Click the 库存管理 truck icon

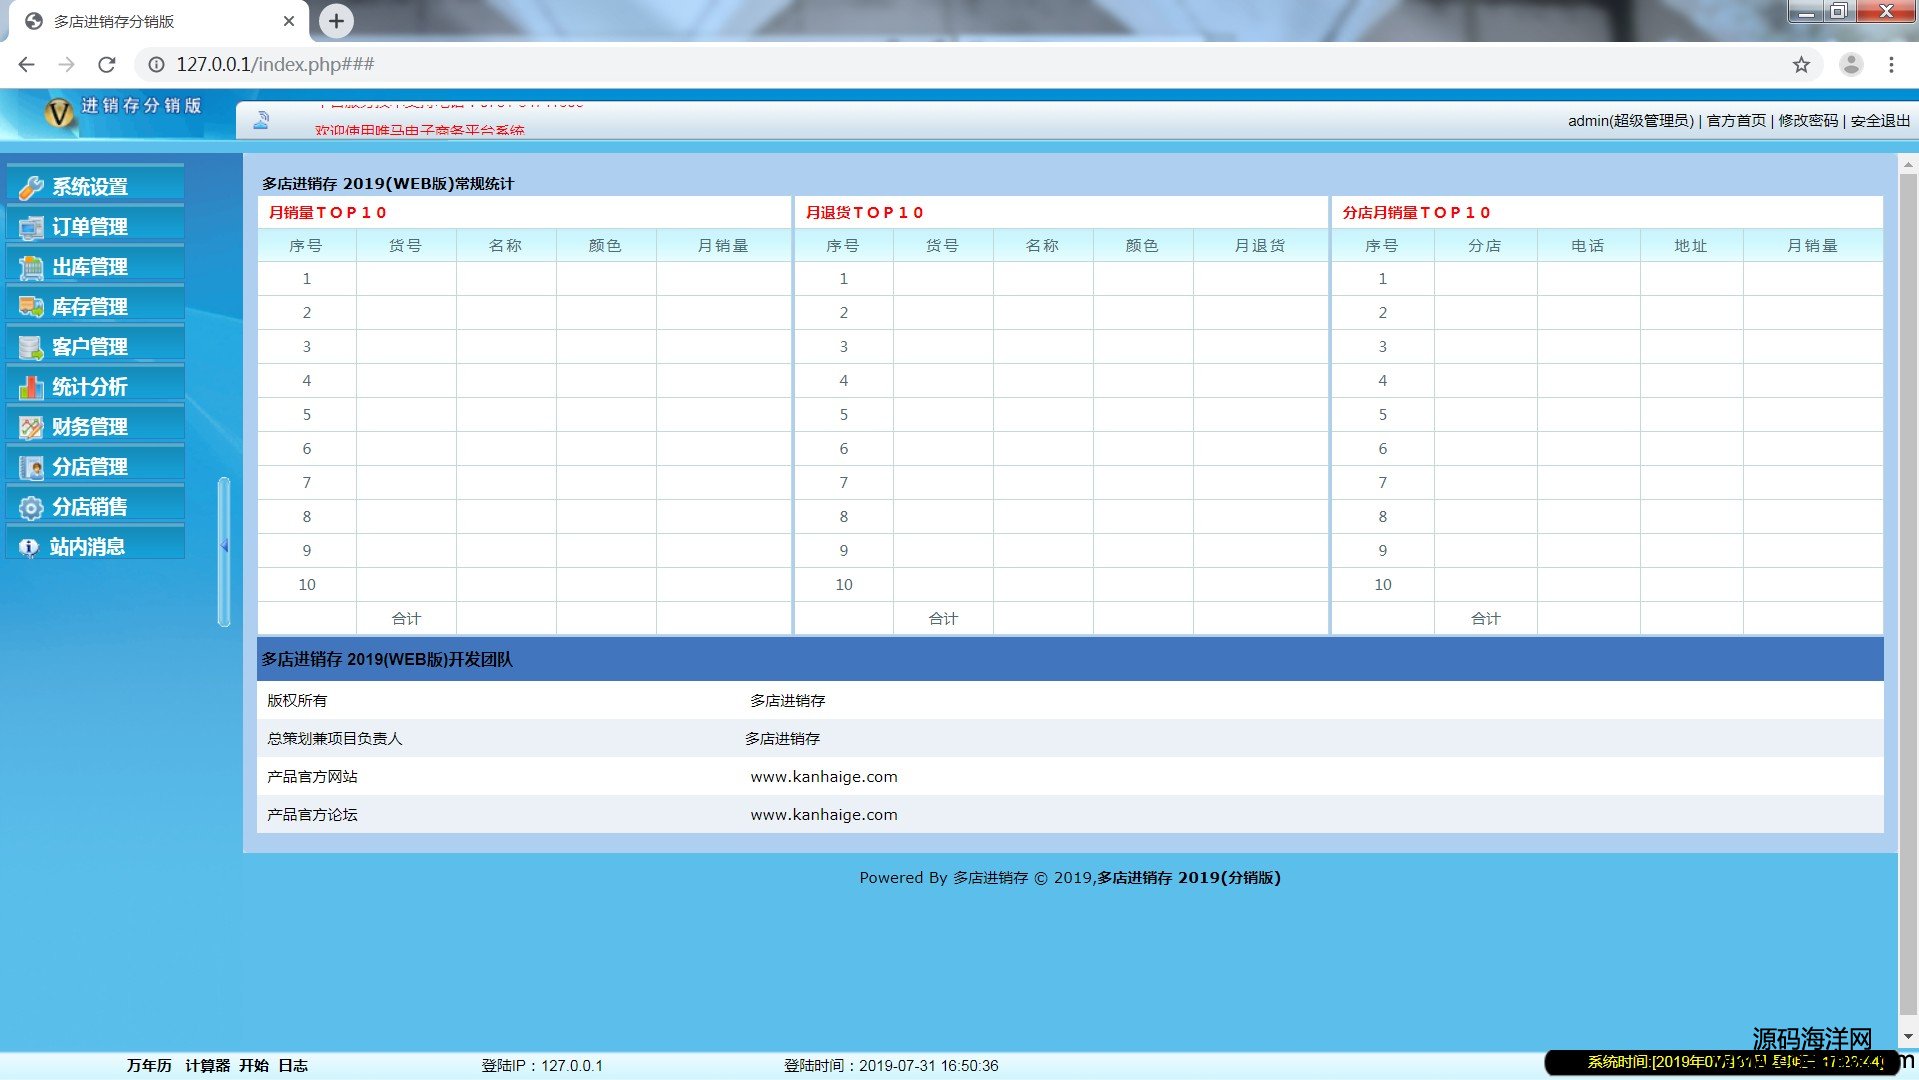pos(31,307)
